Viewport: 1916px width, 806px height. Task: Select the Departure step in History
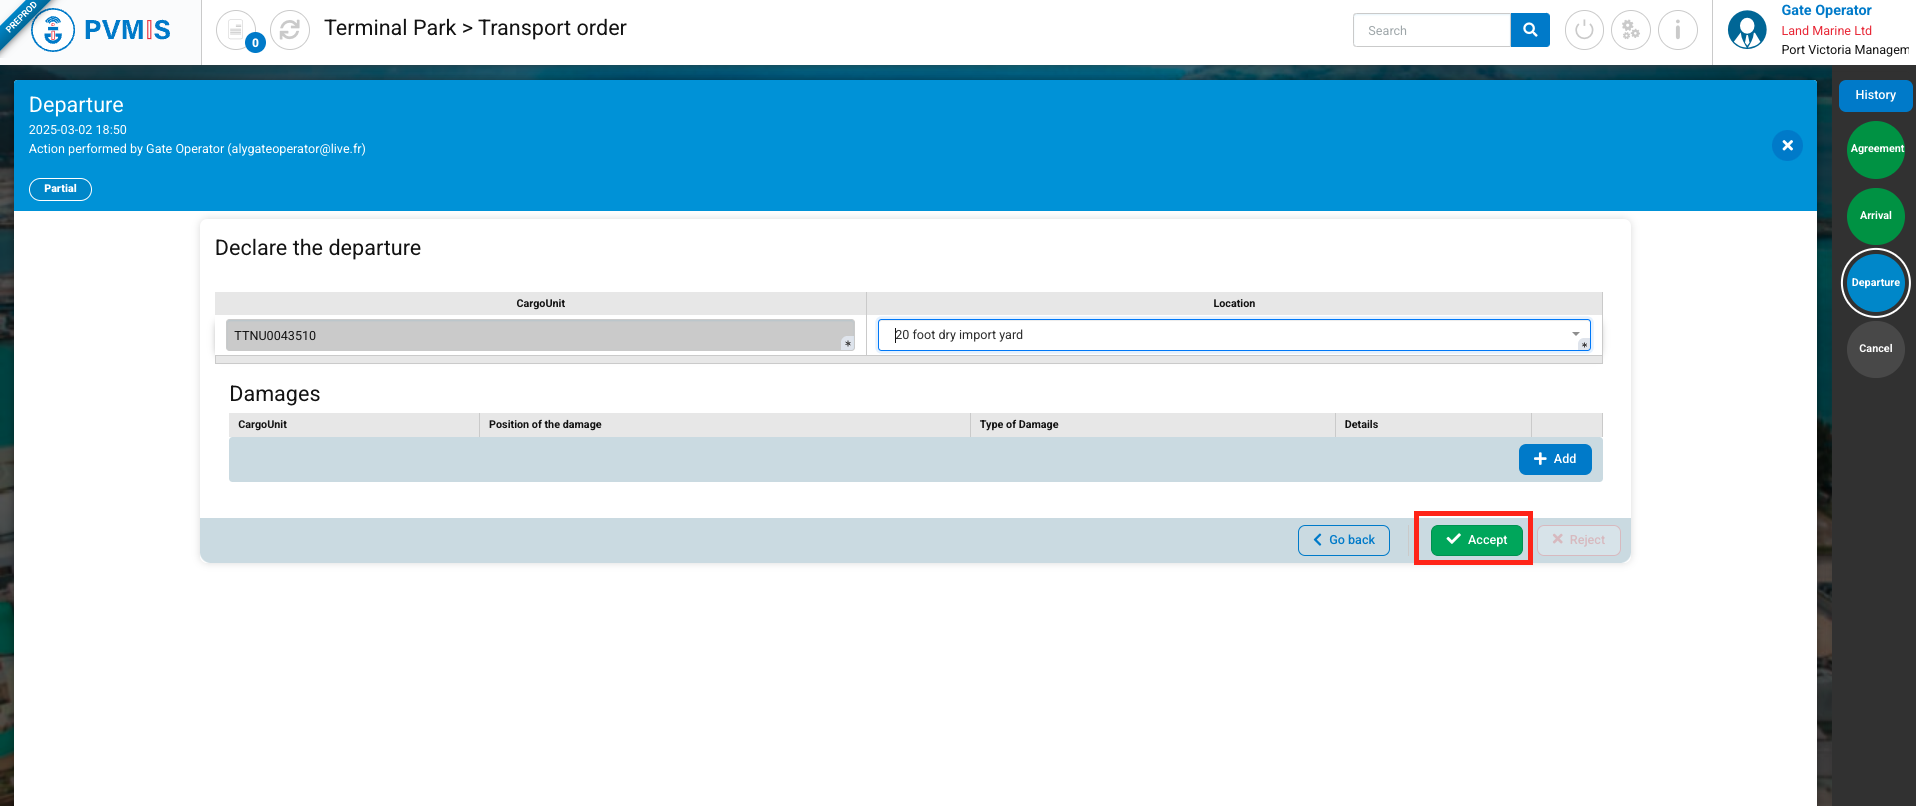(1875, 283)
